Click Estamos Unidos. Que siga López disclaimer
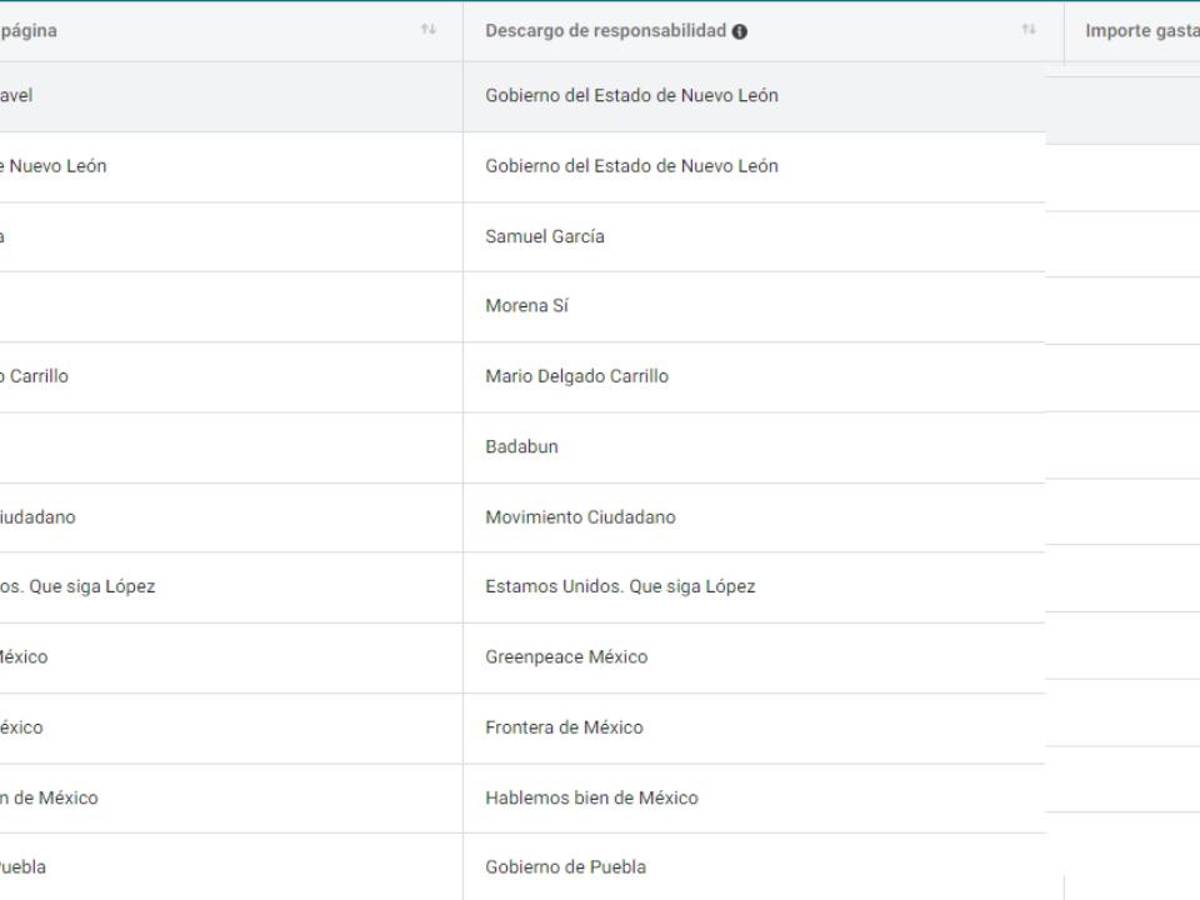 coord(620,587)
